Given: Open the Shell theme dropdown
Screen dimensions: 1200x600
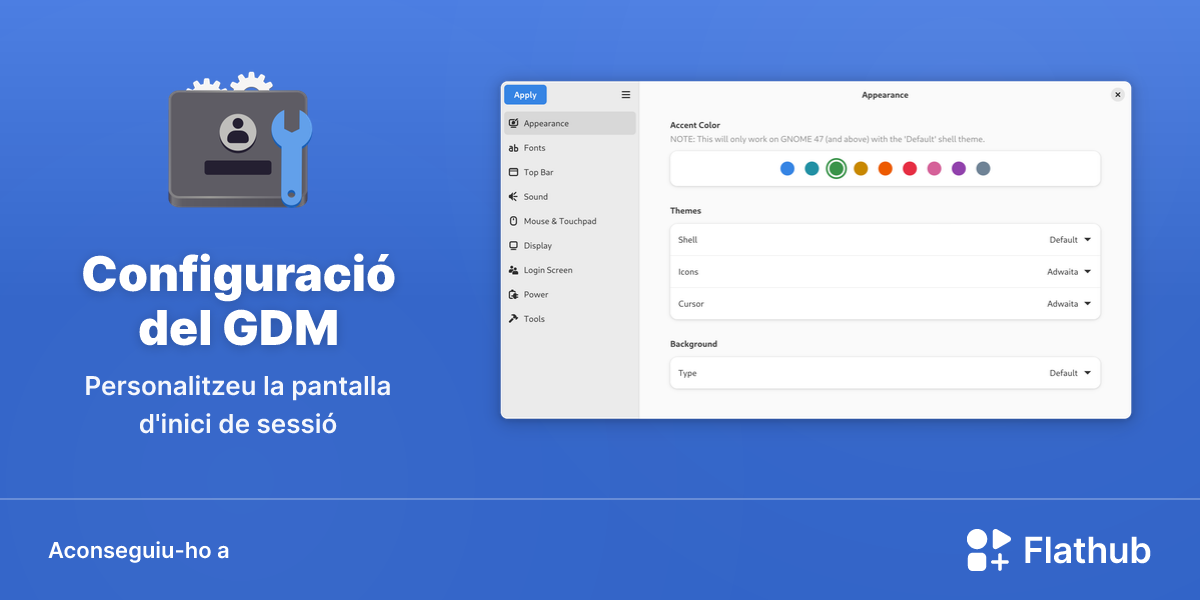Looking at the screenshot, I should (1070, 240).
